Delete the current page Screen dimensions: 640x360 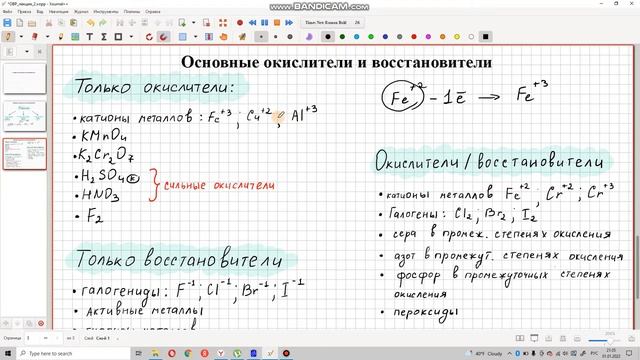206,23
